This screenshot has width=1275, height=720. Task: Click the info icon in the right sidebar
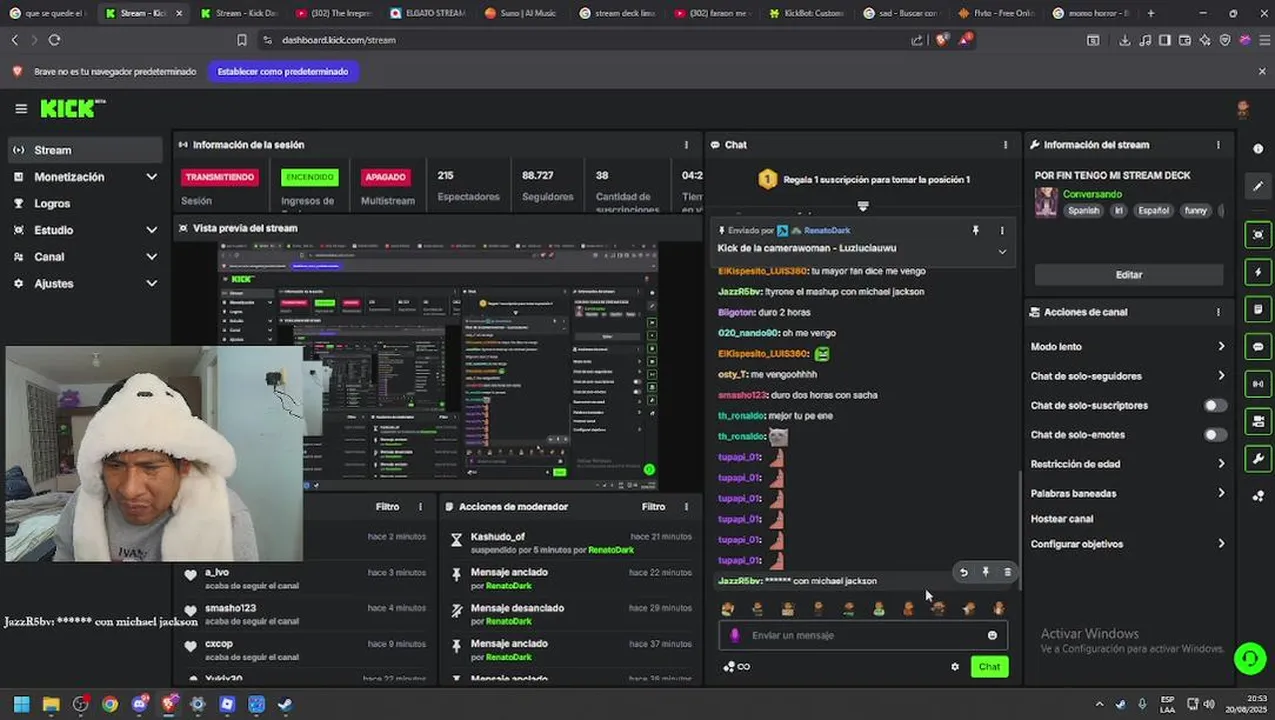coord(1258,149)
